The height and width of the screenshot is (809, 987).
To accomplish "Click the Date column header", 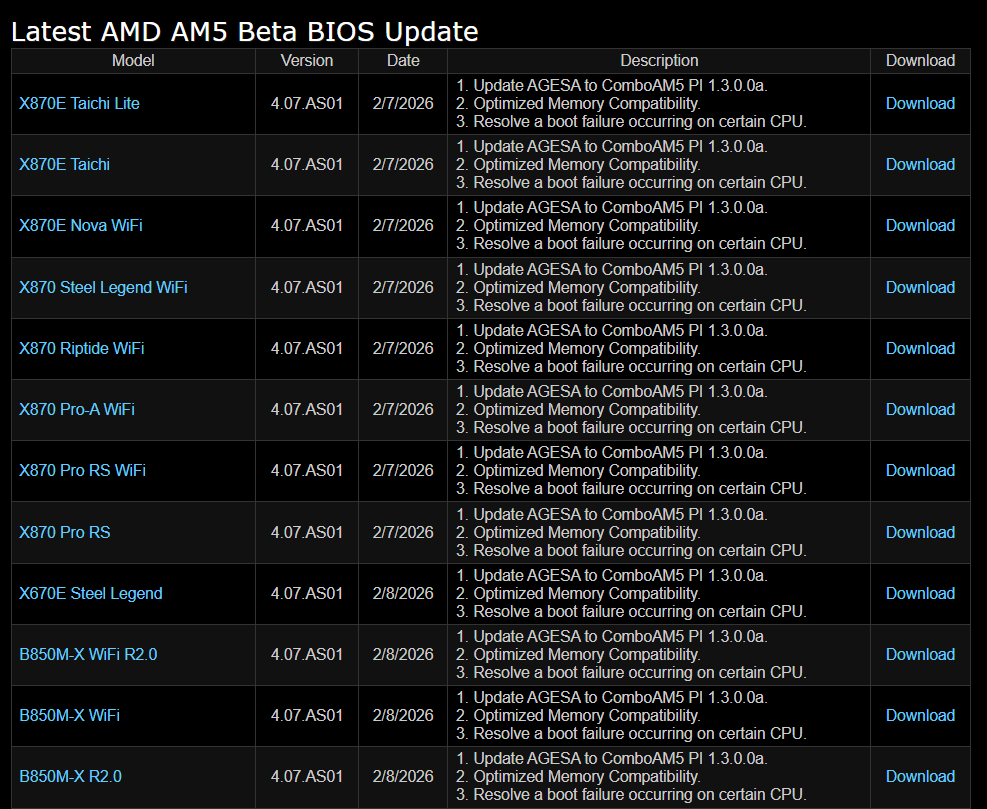I will 403,60.
